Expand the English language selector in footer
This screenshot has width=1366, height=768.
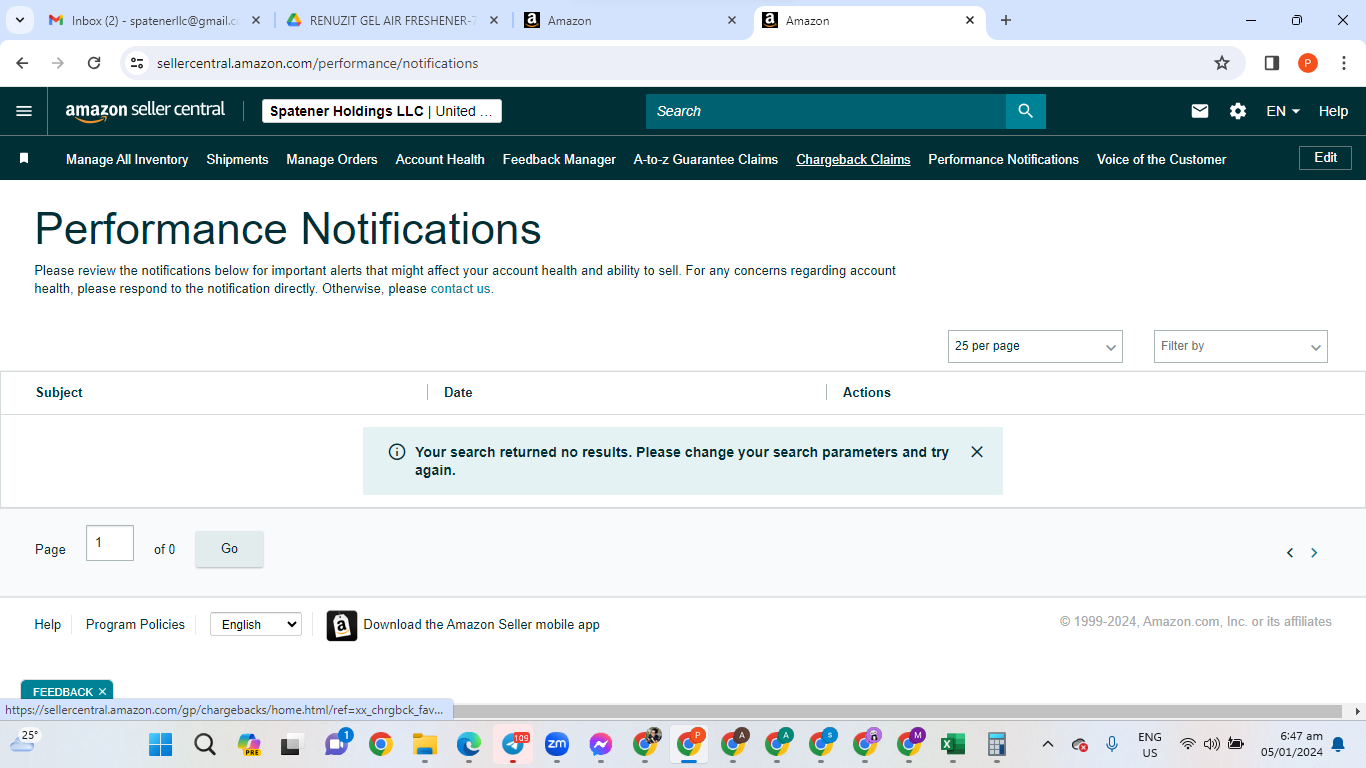click(x=256, y=624)
